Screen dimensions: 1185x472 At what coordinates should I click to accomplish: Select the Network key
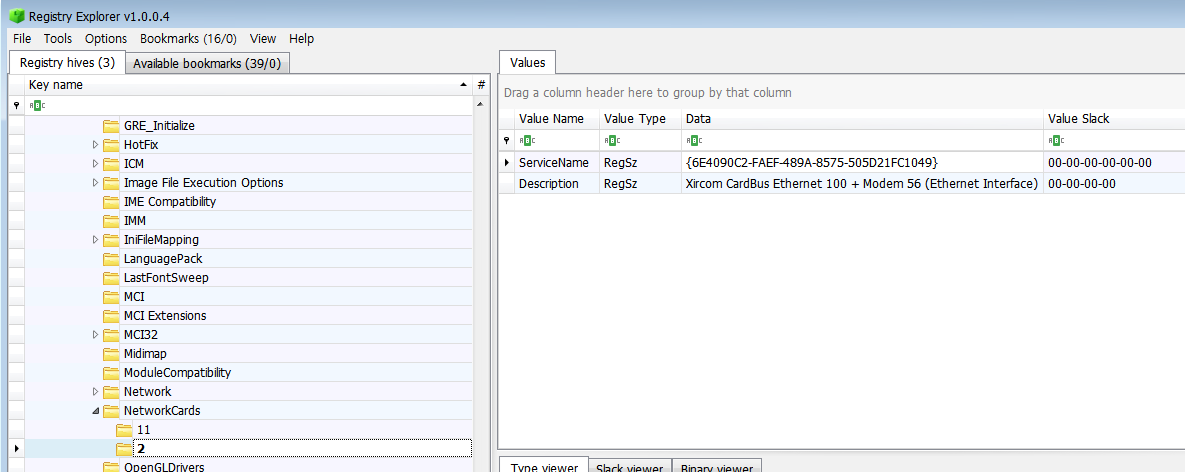click(147, 391)
